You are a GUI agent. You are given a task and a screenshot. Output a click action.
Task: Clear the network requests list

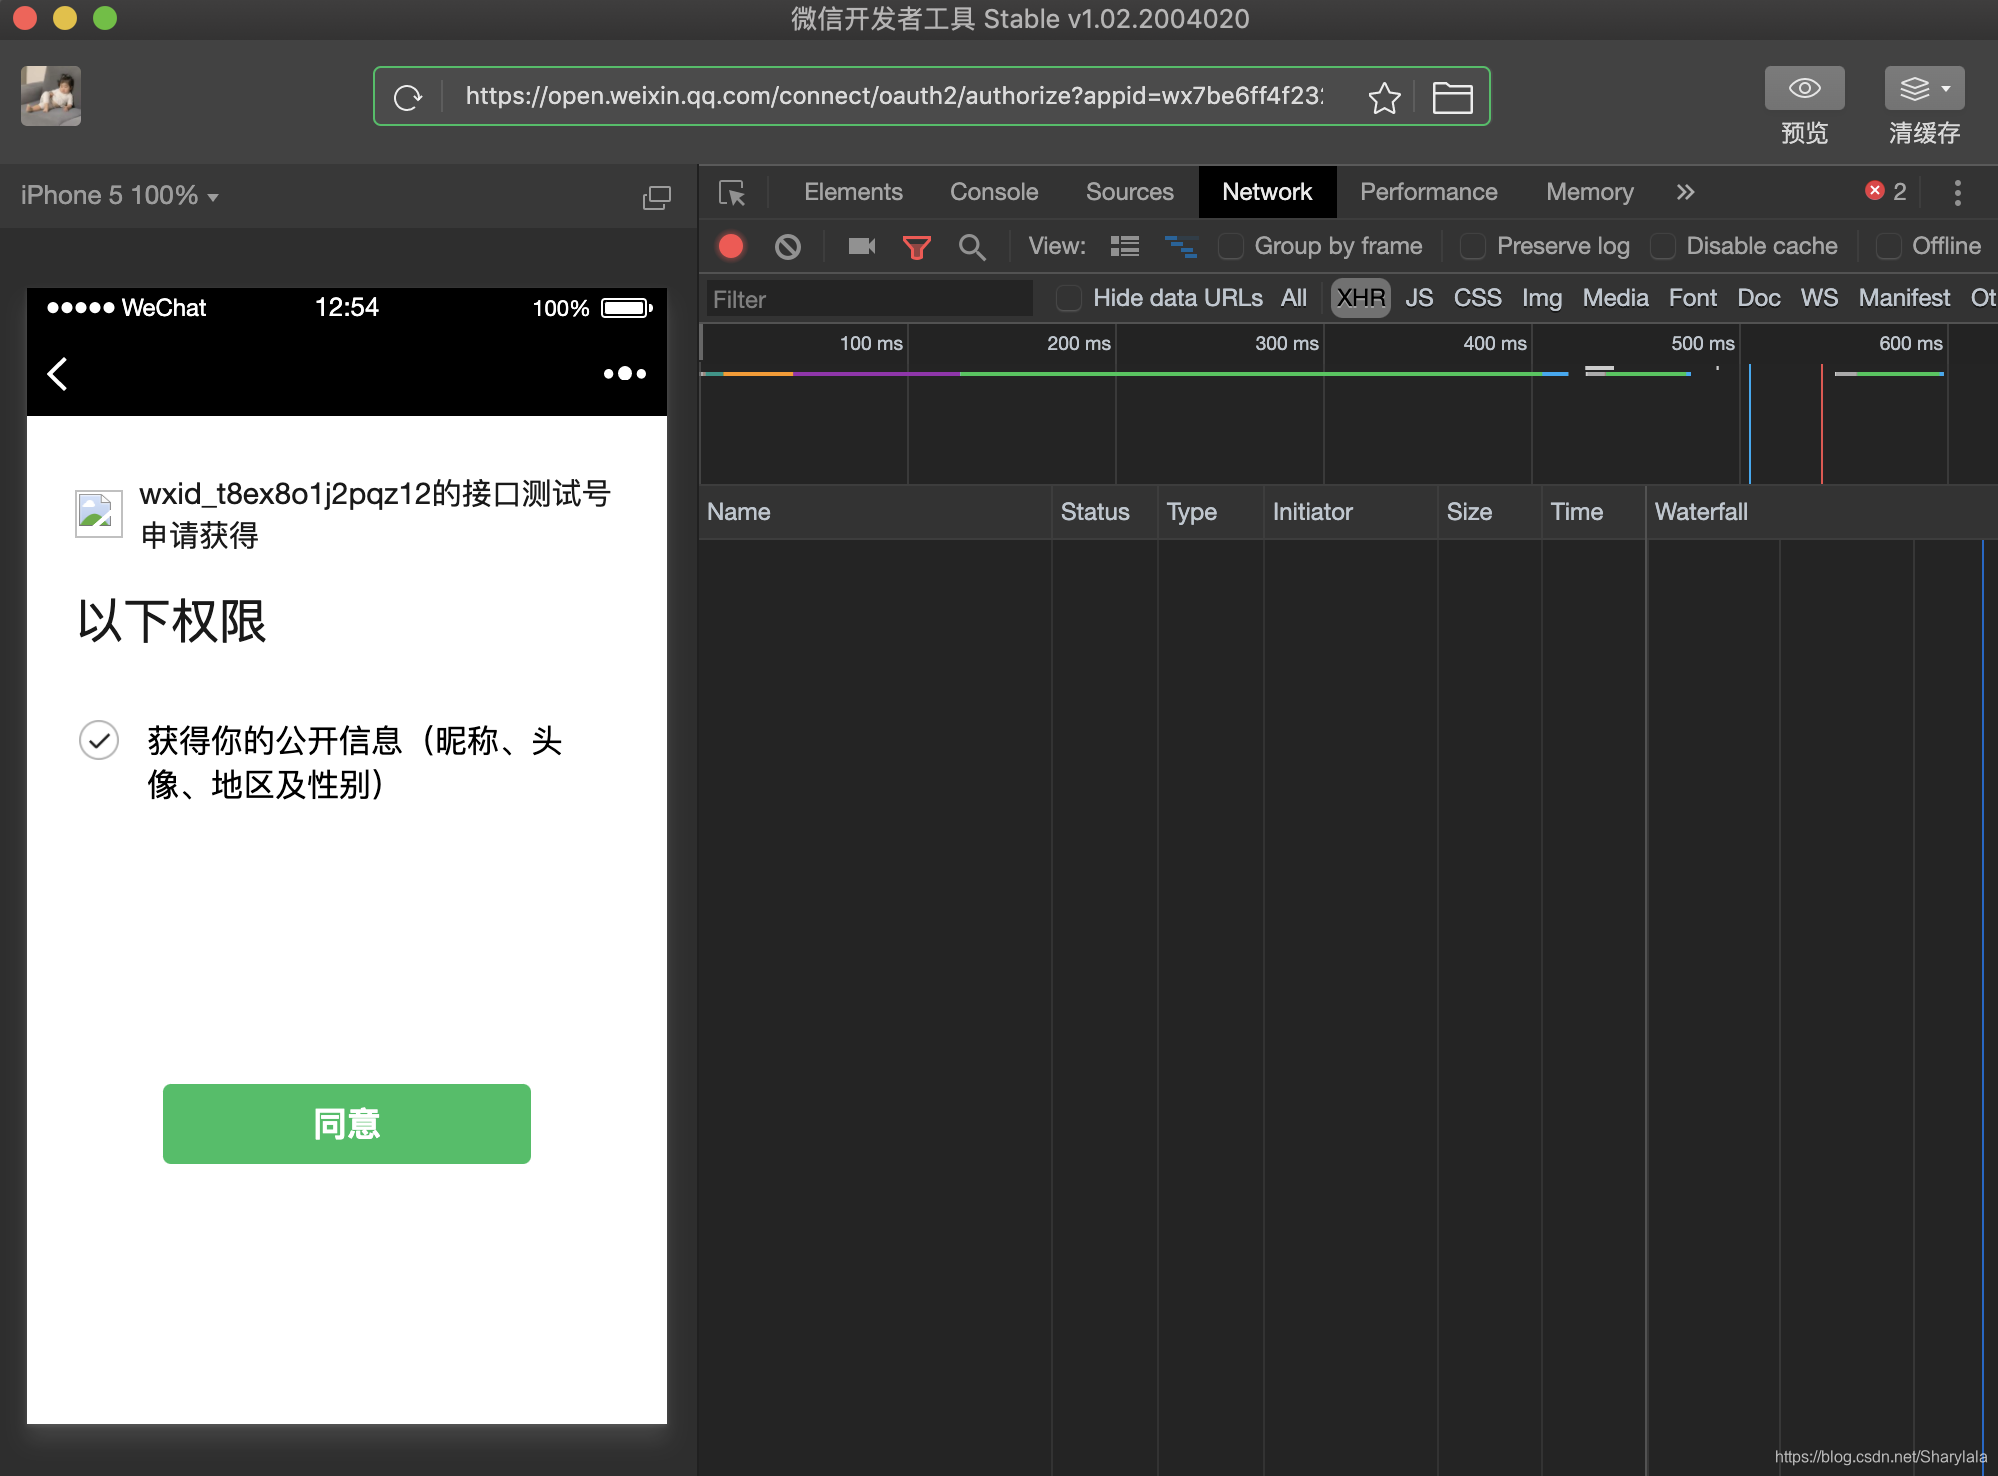tap(788, 246)
